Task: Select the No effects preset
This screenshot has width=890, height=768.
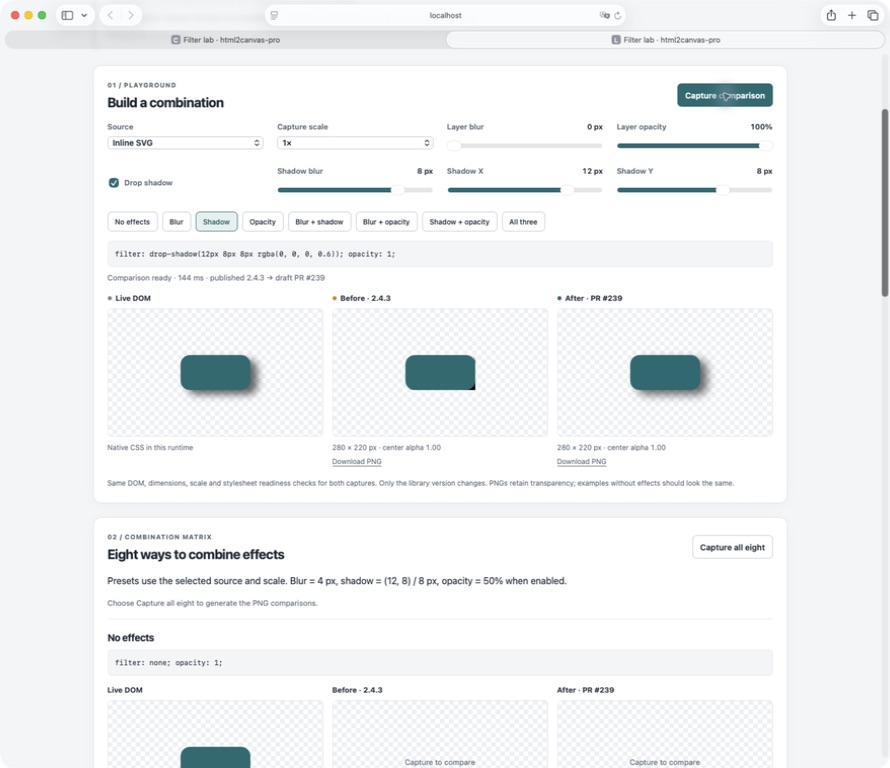Action: tap(132, 222)
